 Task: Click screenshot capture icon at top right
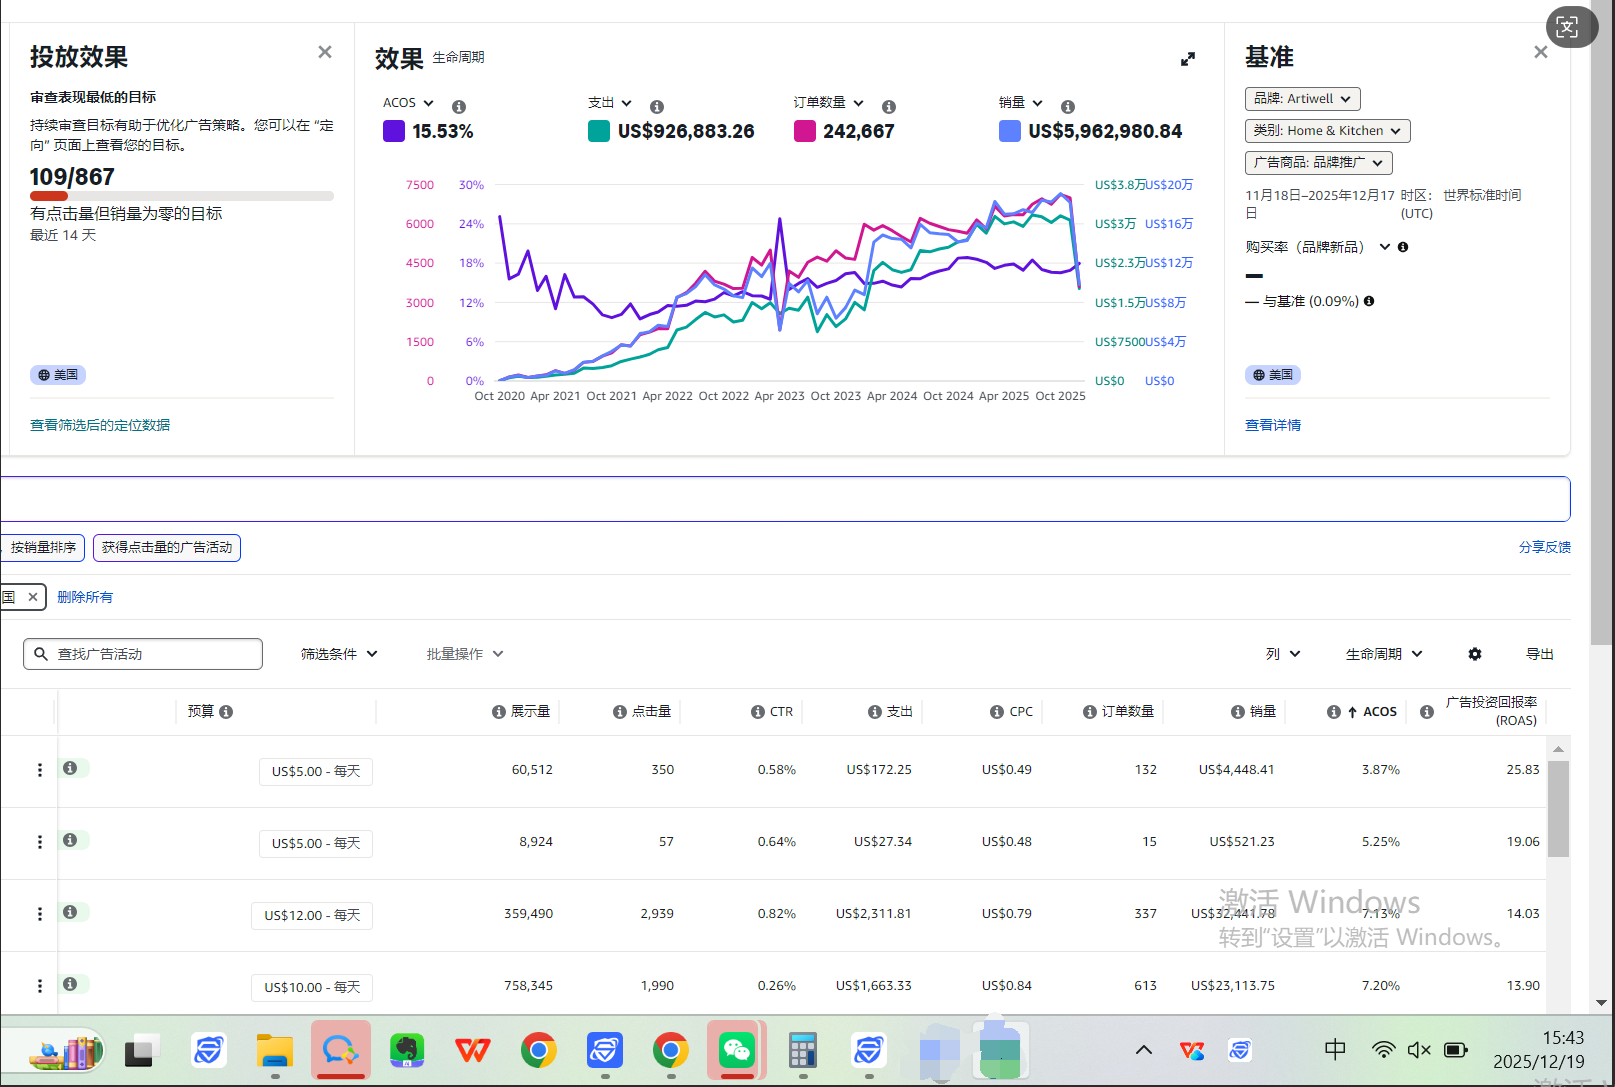1567,27
